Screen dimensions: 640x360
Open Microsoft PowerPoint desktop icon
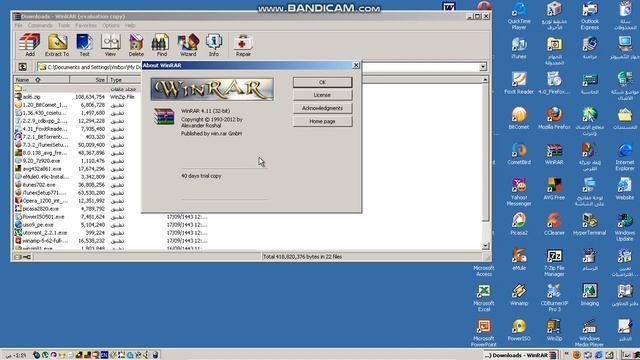(x=484, y=333)
